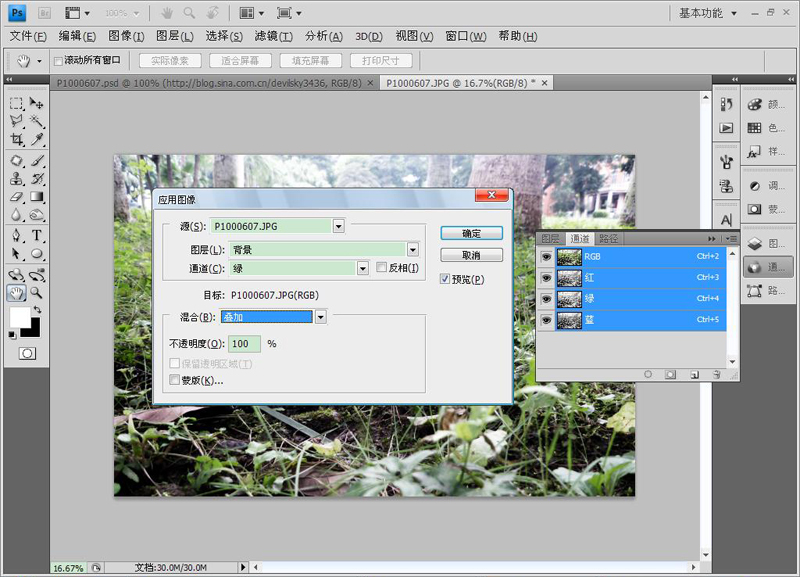Viewport: 800px width, 577px height.
Task: Hide the Blue (蓝) channel eye
Action: click(546, 320)
